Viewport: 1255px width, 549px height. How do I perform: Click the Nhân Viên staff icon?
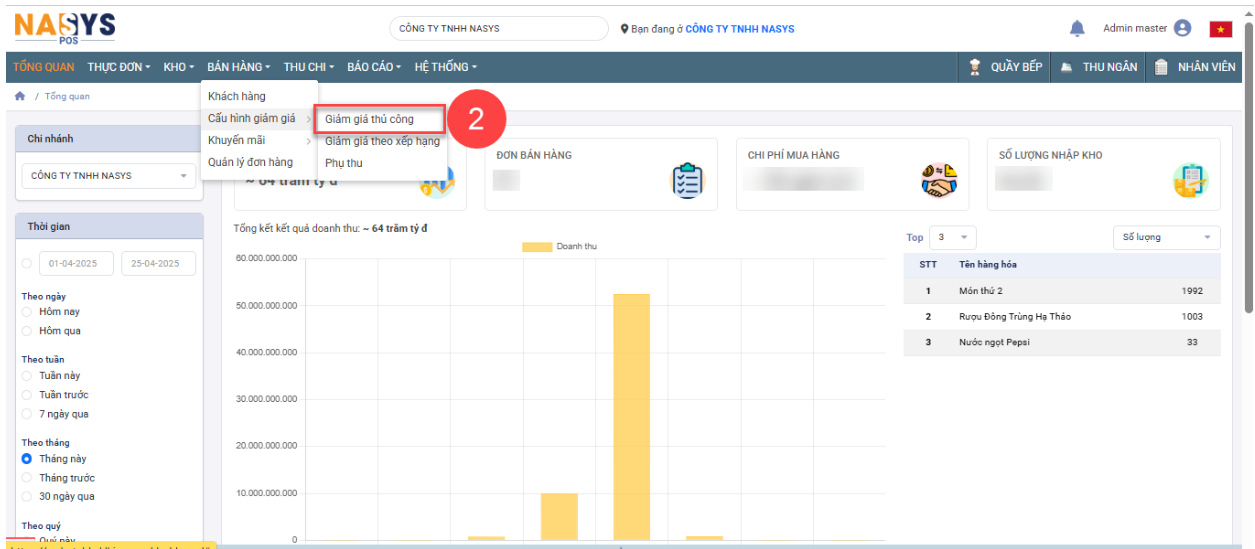point(1160,67)
